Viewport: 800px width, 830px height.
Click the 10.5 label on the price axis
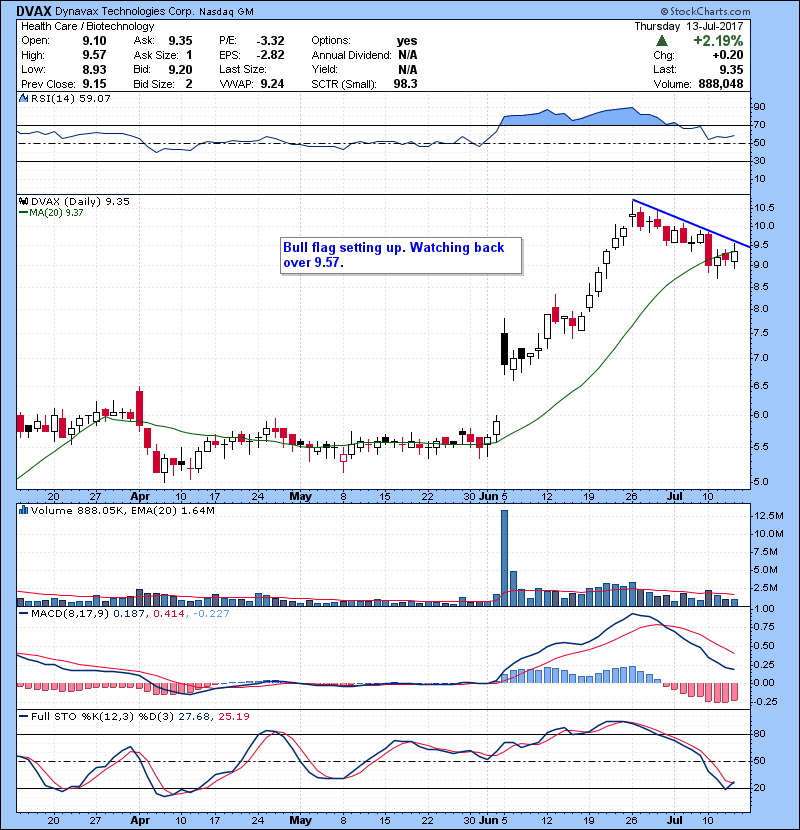[763, 208]
